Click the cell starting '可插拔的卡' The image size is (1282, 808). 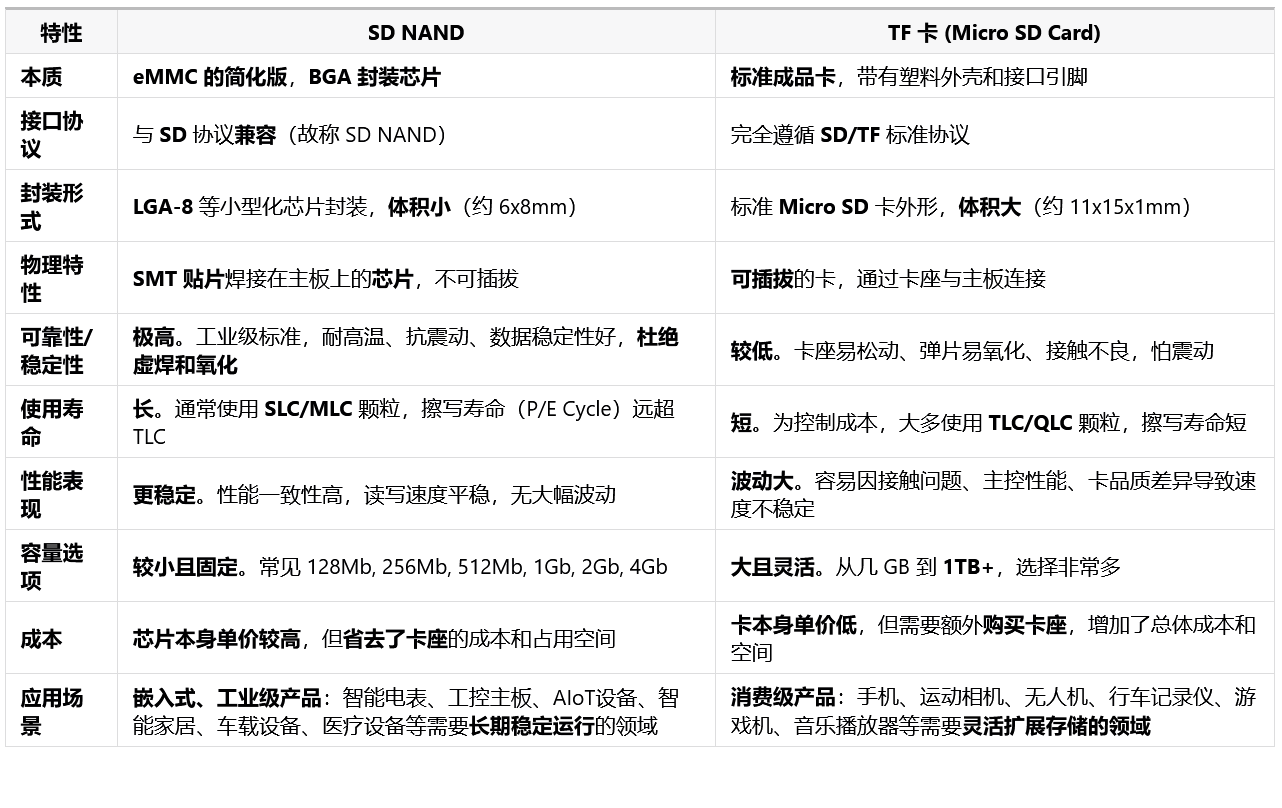994,278
